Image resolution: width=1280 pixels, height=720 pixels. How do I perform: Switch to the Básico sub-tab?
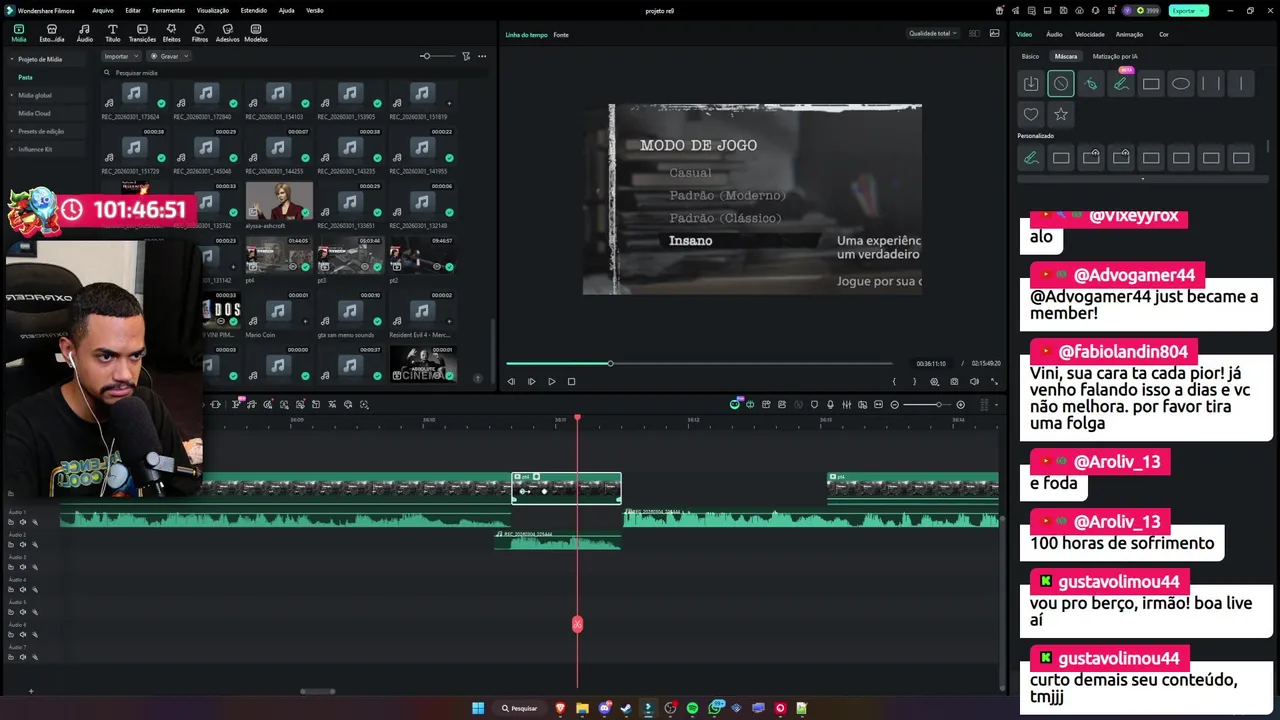tap(1030, 56)
